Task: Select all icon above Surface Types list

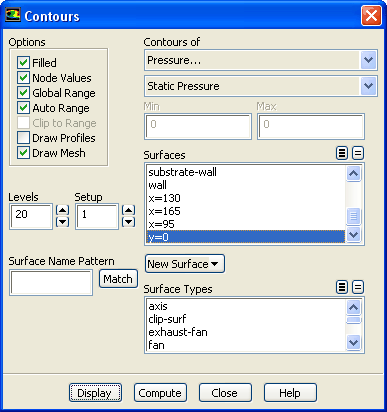Action: tap(342, 287)
